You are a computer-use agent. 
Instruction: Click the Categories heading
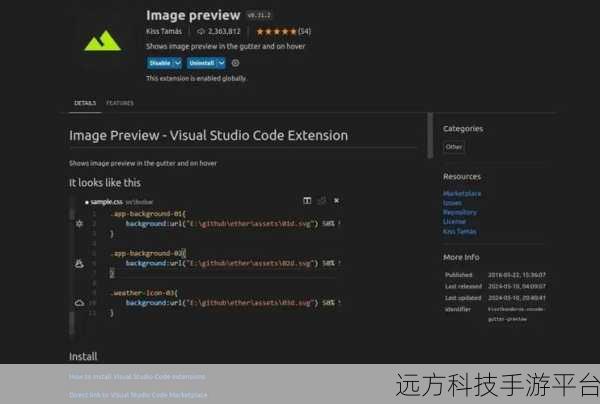463,129
